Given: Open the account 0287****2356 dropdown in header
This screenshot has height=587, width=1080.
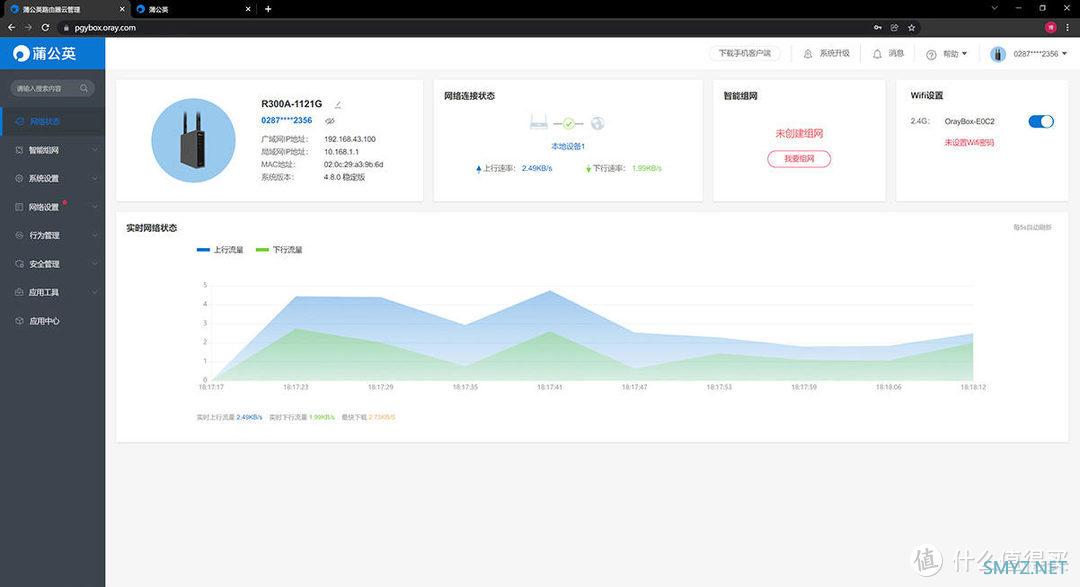Looking at the screenshot, I should (x=1040, y=54).
